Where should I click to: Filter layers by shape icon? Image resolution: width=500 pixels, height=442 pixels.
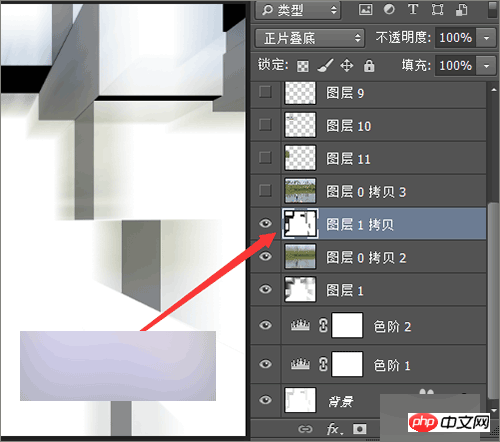(437, 10)
